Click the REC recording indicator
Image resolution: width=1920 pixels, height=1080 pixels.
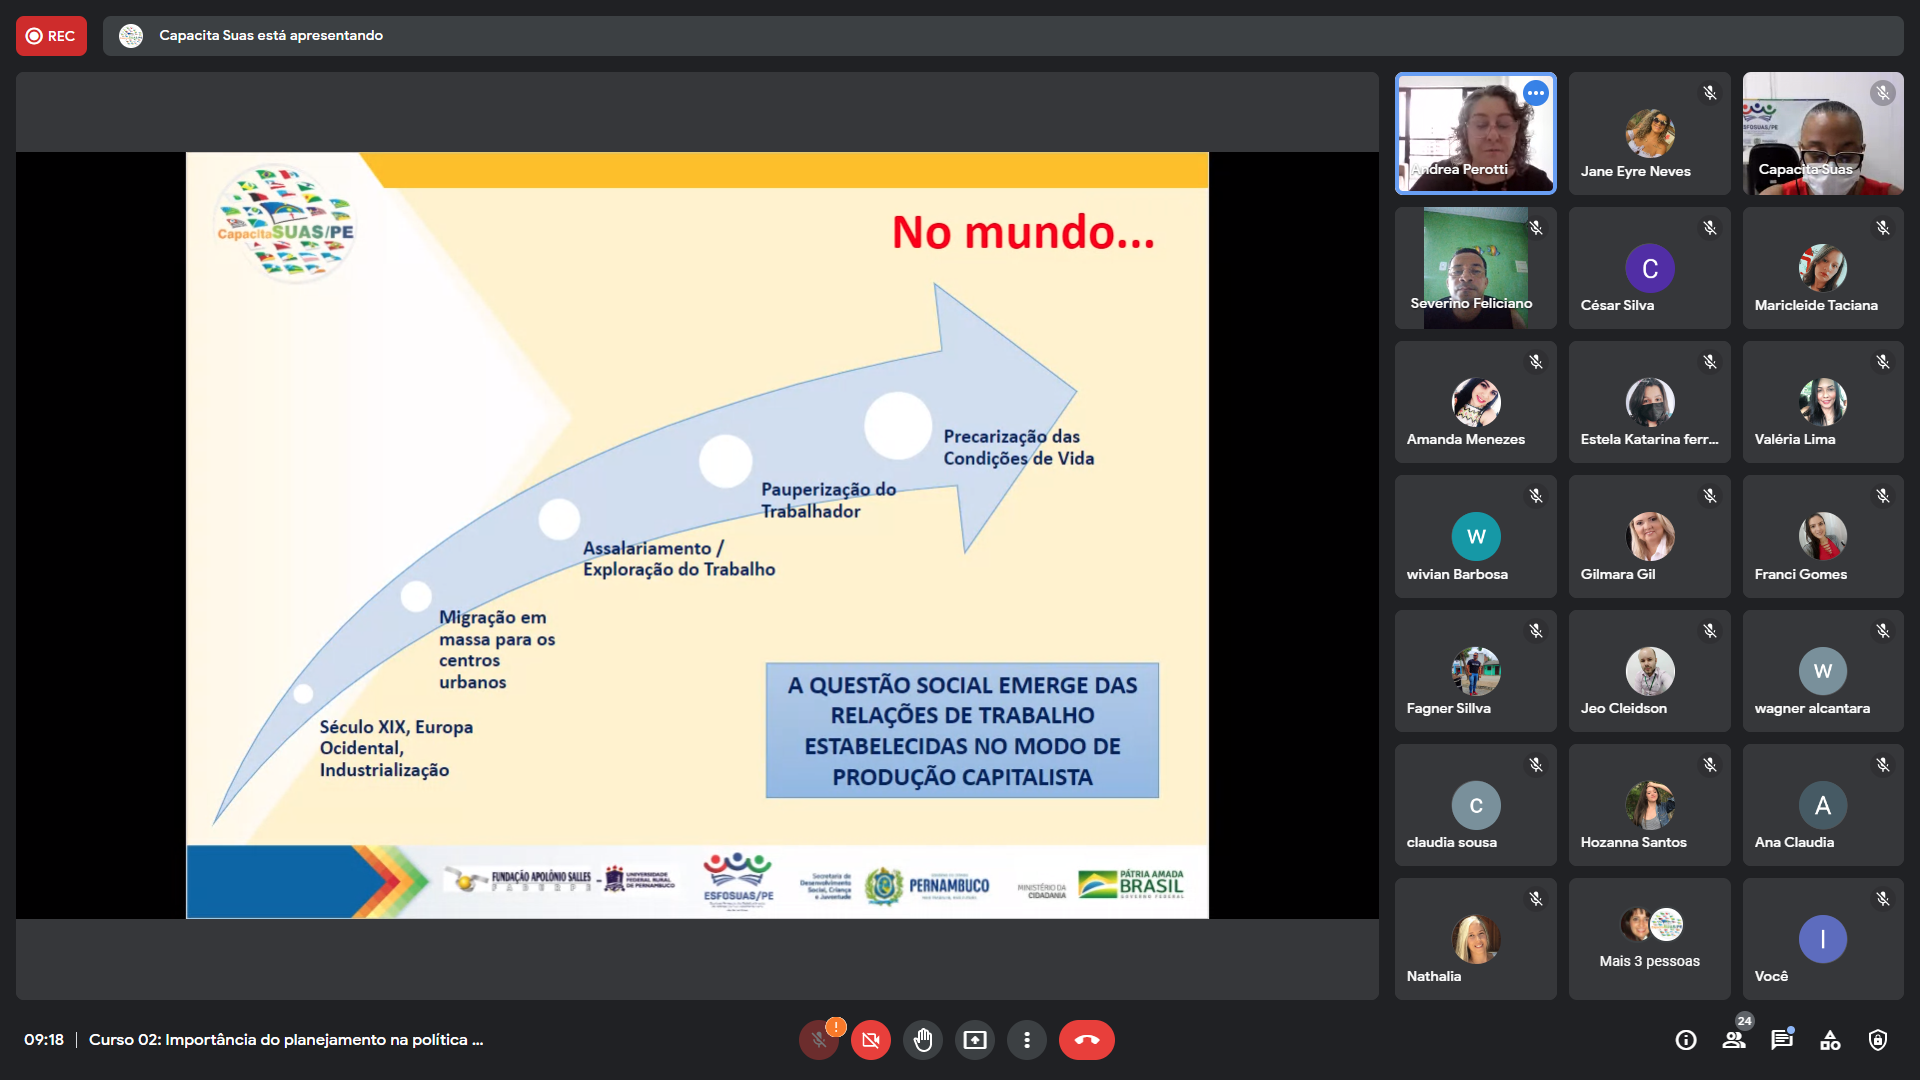click(x=51, y=36)
